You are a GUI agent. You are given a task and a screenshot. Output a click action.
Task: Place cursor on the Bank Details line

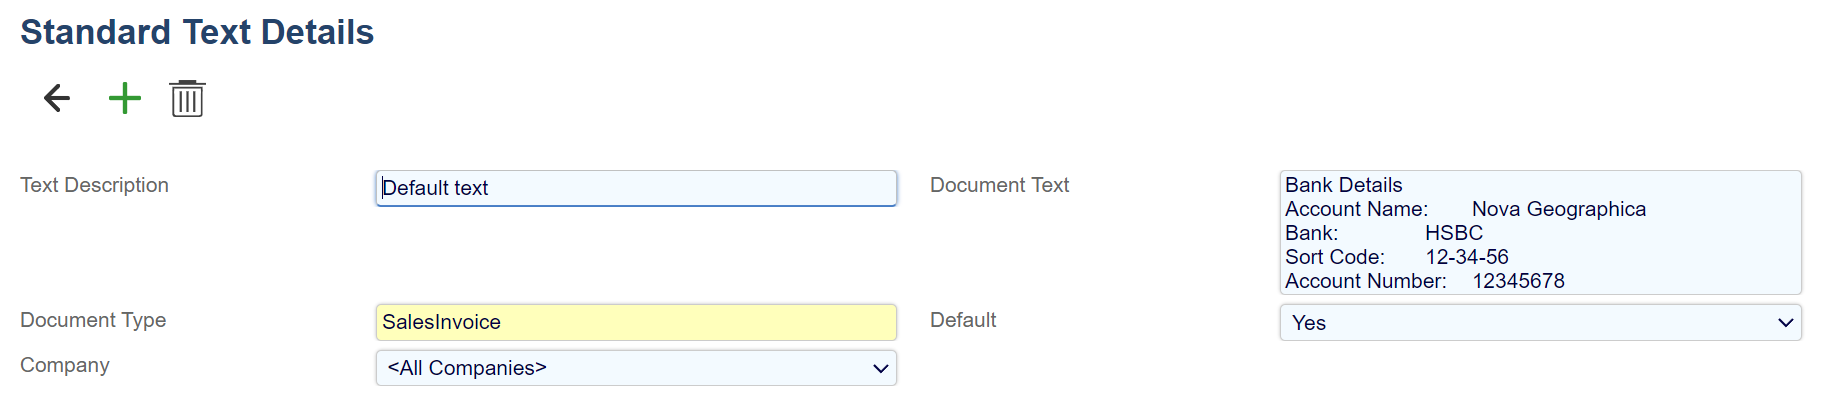click(1343, 185)
